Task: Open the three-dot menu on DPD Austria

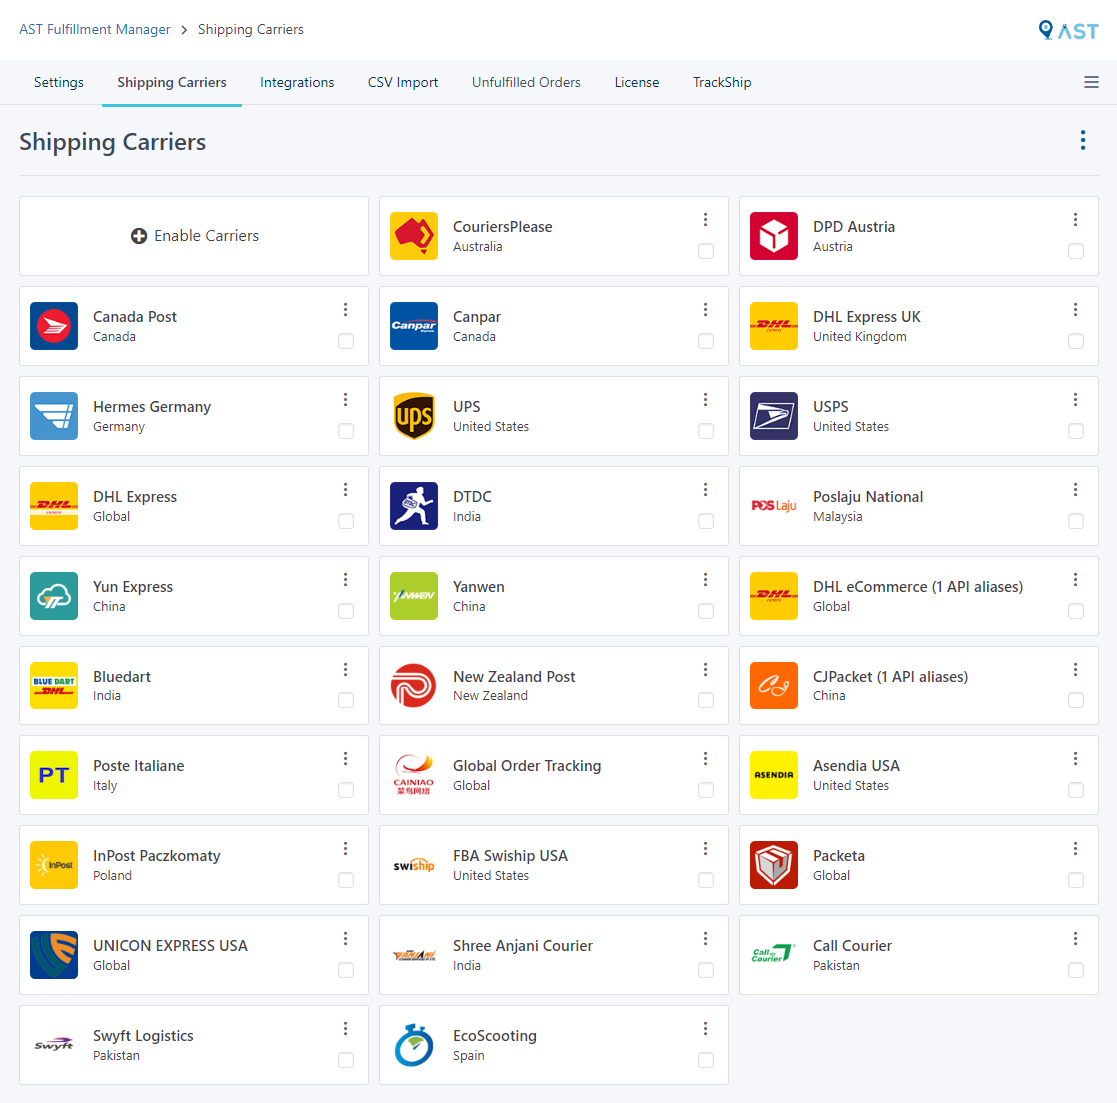Action: (1076, 219)
